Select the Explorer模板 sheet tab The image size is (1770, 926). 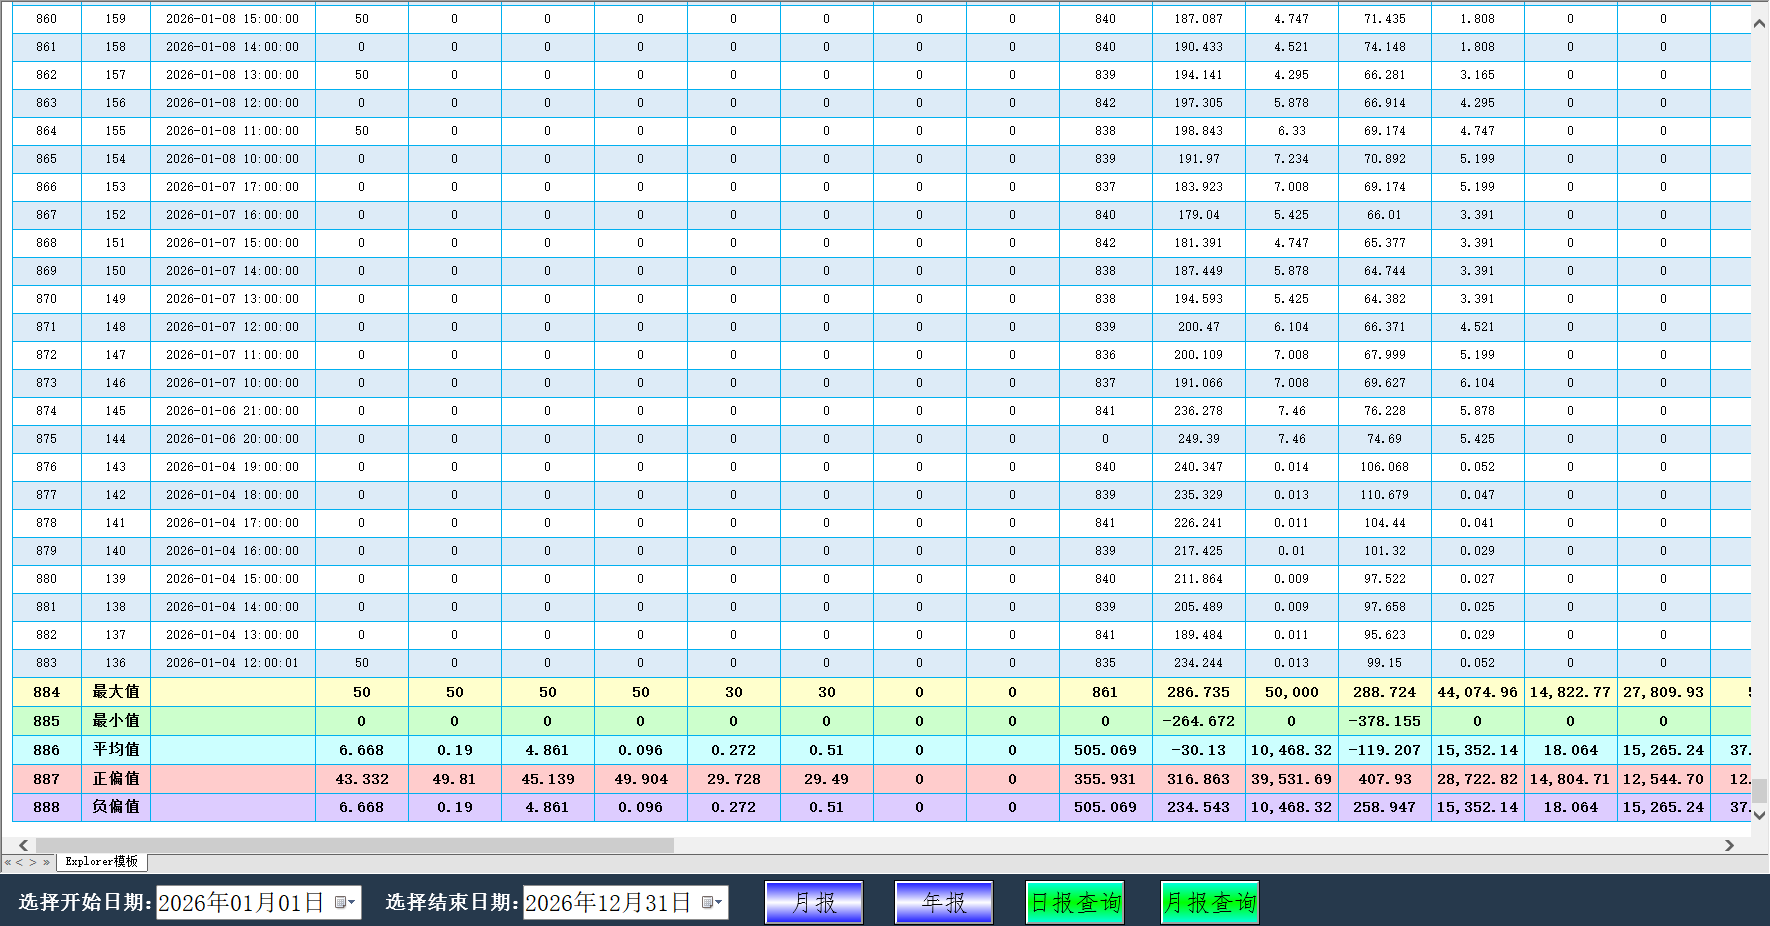(x=100, y=861)
